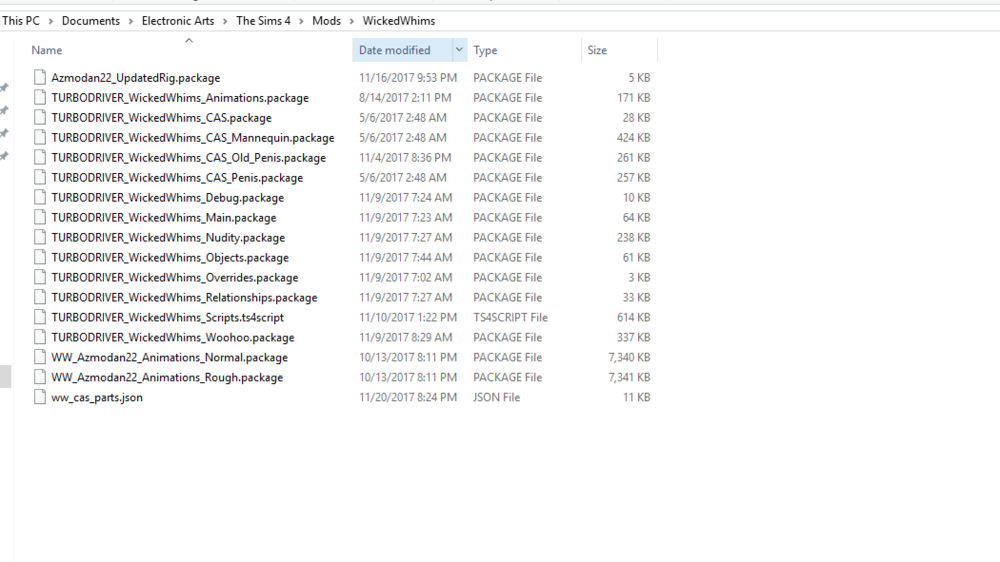Select TURBODRIVER_WickedWhims_Overrides.package name
Image resolution: width=1000 pixels, height=562 pixels.
(175, 277)
